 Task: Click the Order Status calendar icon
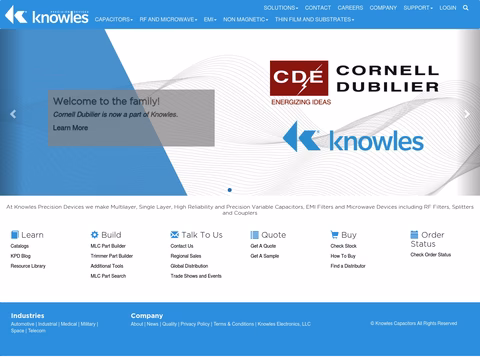(414, 235)
